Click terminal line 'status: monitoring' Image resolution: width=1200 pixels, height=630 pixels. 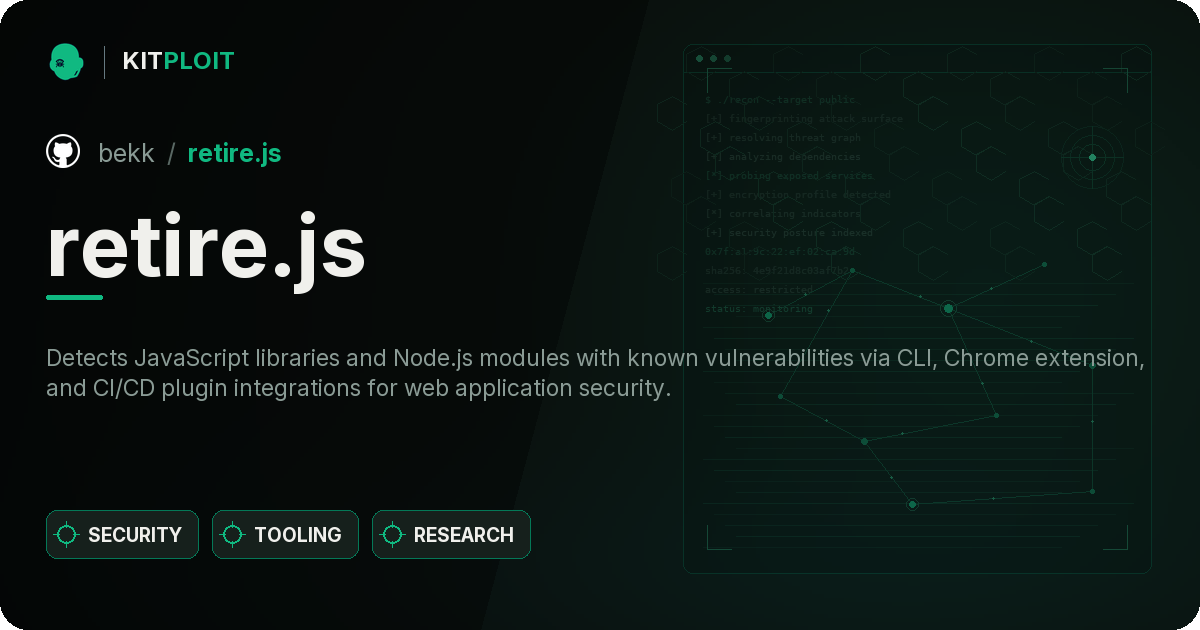(759, 309)
